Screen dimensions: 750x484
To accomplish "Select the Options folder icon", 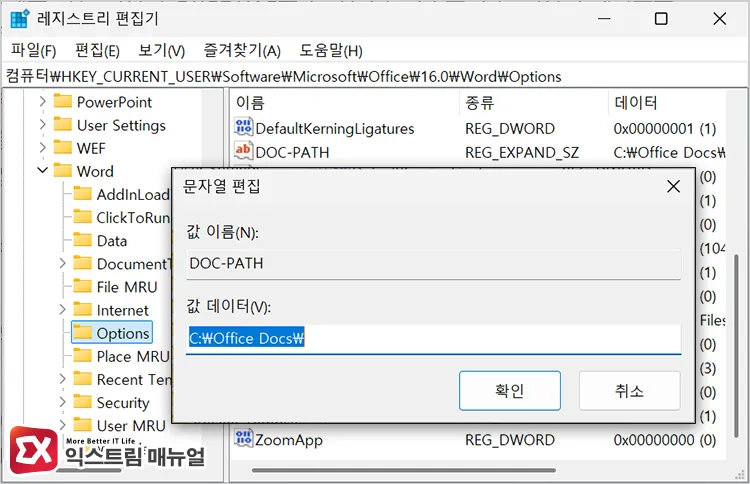I will tap(82, 332).
